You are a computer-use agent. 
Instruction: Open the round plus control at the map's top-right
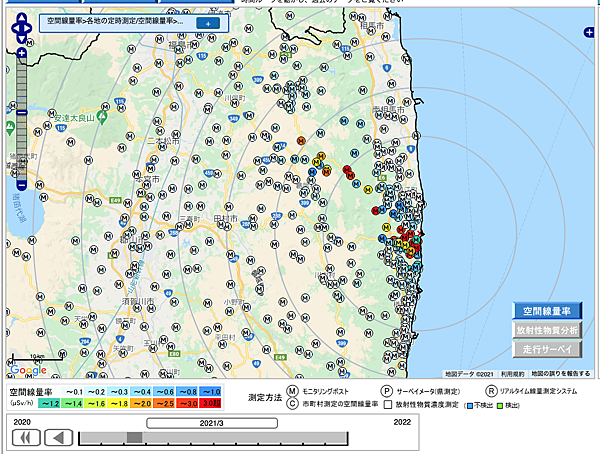point(589,33)
